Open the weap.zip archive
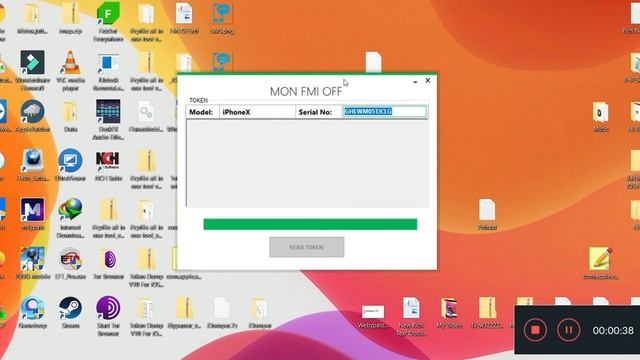 click(x=70, y=18)
